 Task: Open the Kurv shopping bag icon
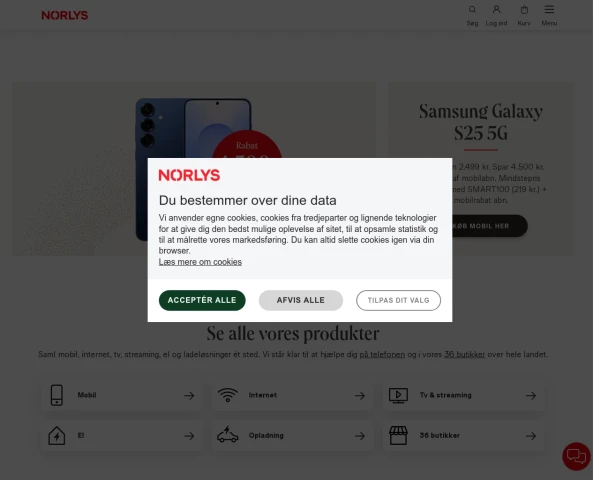(x=524, y=10)
